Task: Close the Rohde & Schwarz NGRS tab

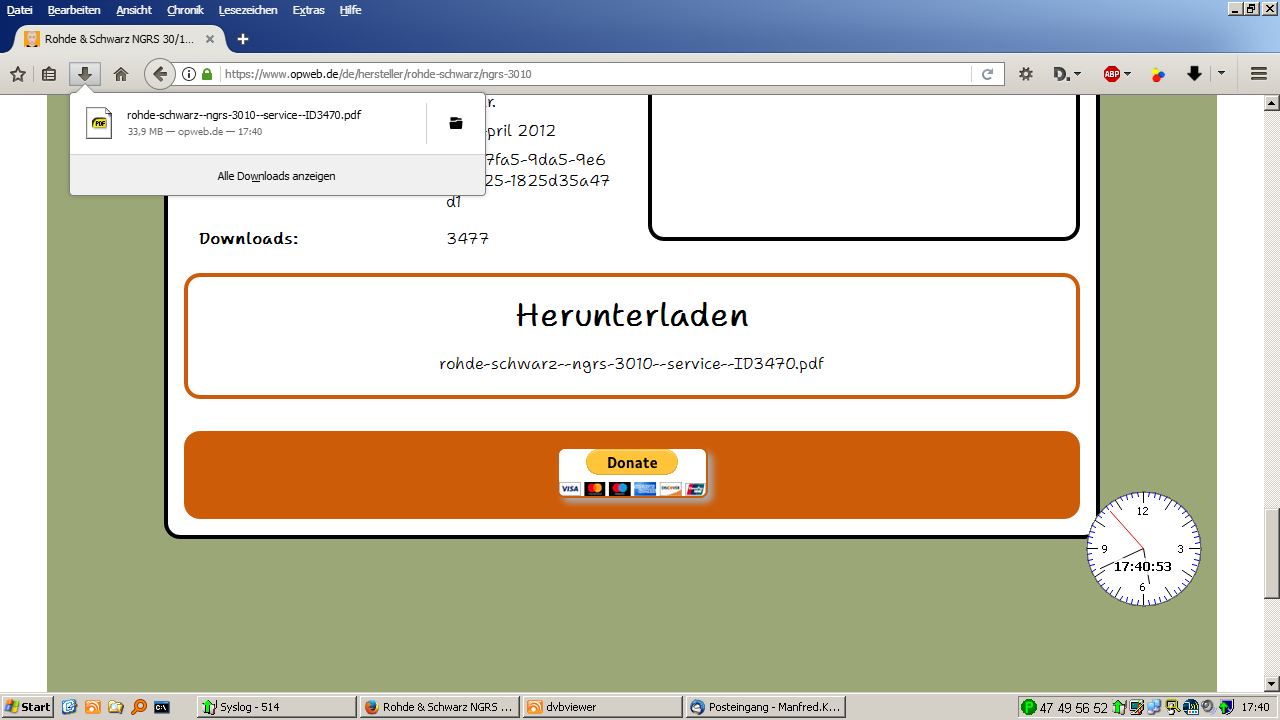Action: [x=209, y=39]
